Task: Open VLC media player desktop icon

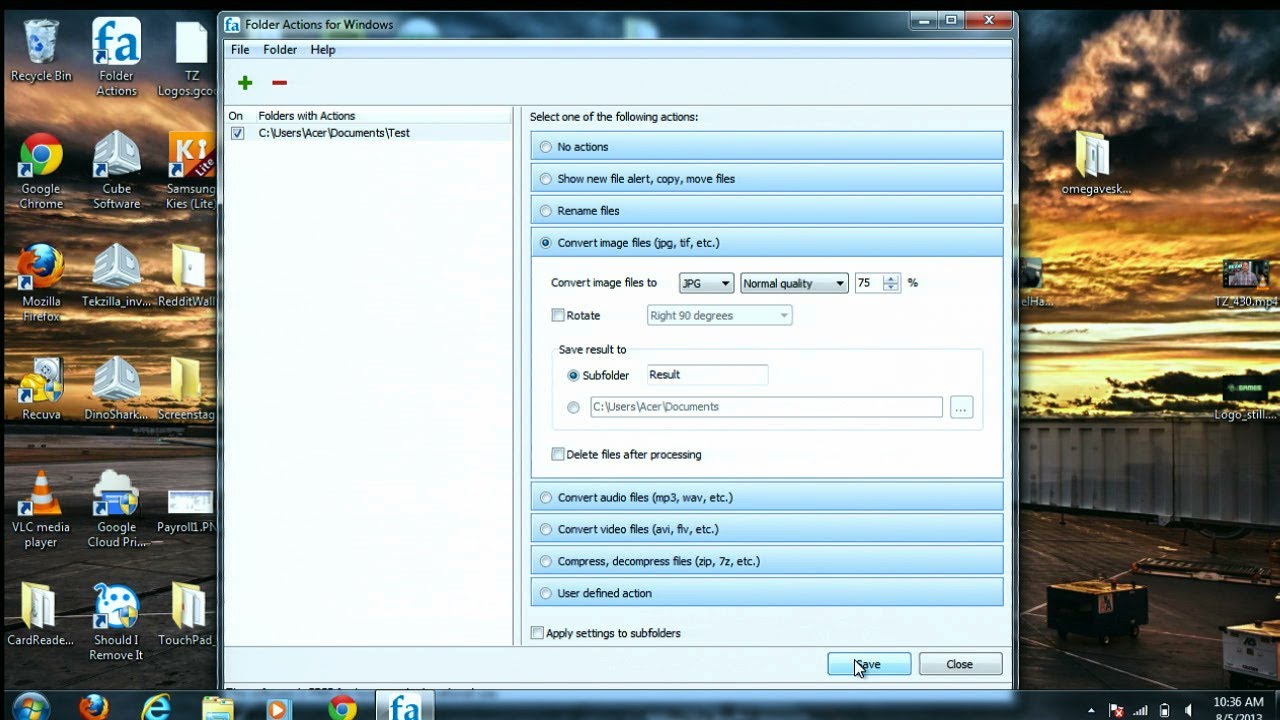Action: coord(41,509)
